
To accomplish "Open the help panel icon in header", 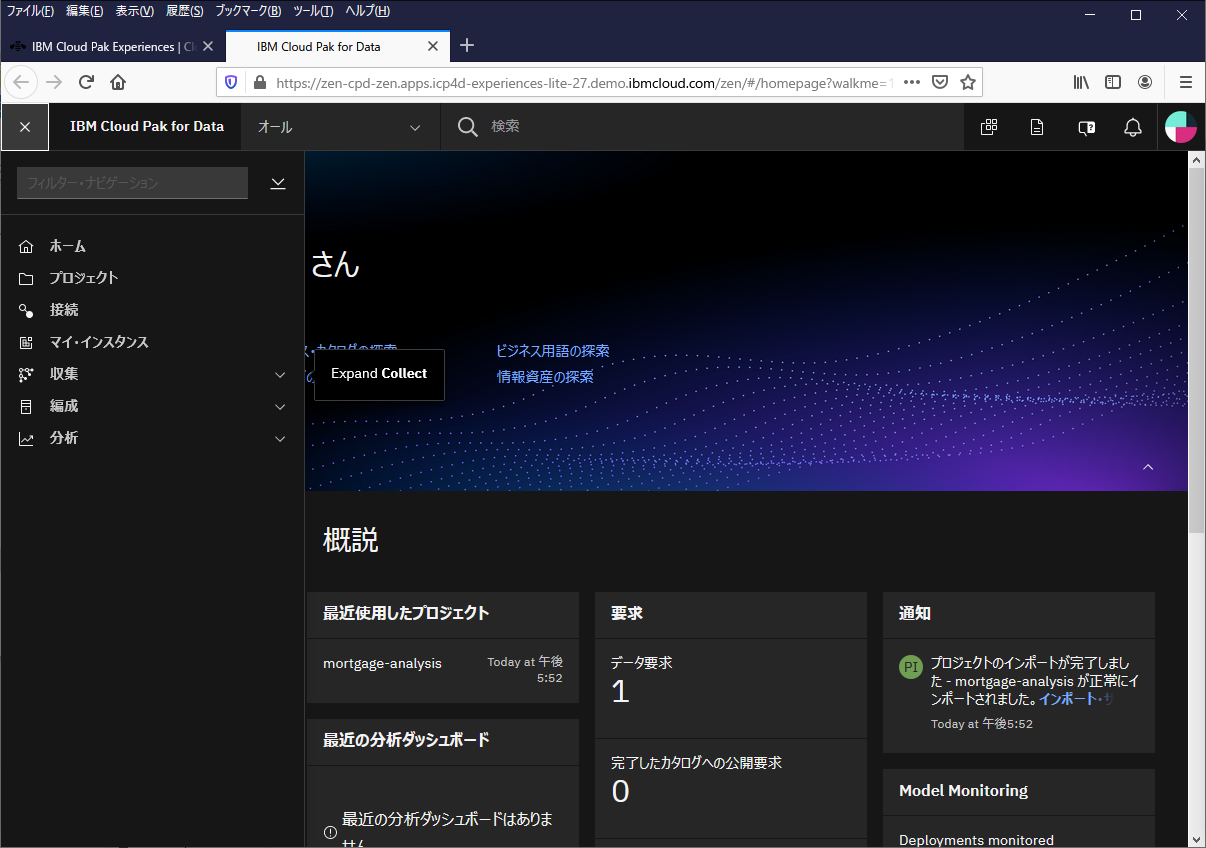I will point(1086,127).
